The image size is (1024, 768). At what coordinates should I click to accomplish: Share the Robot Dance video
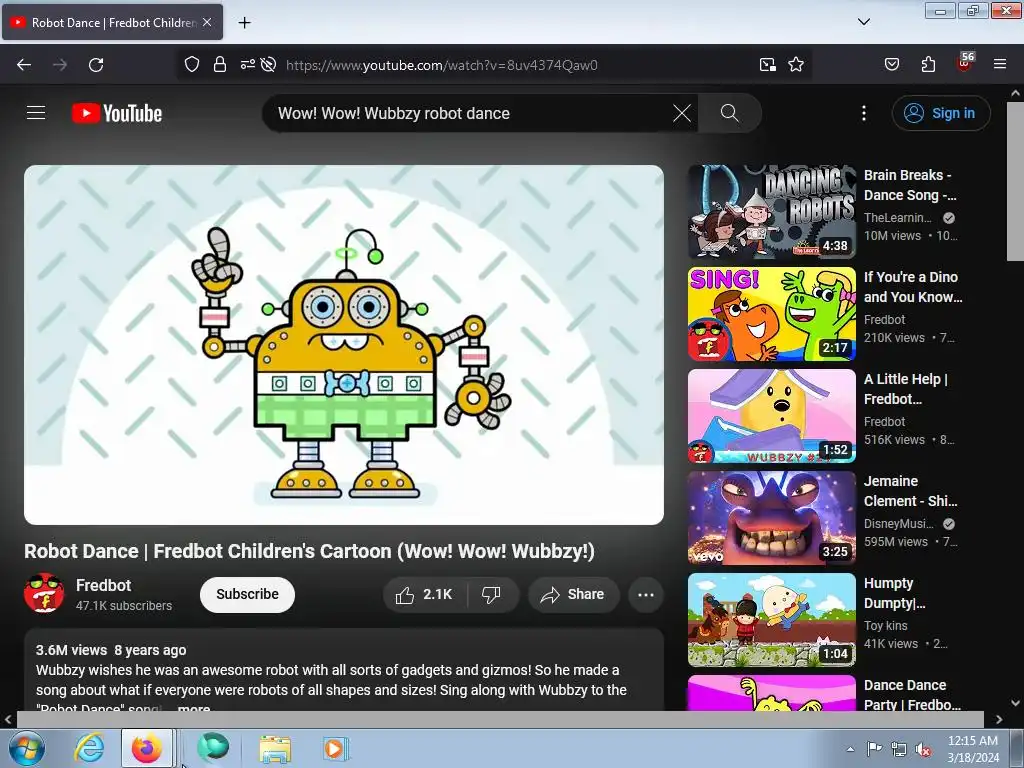tap(573, 594)
